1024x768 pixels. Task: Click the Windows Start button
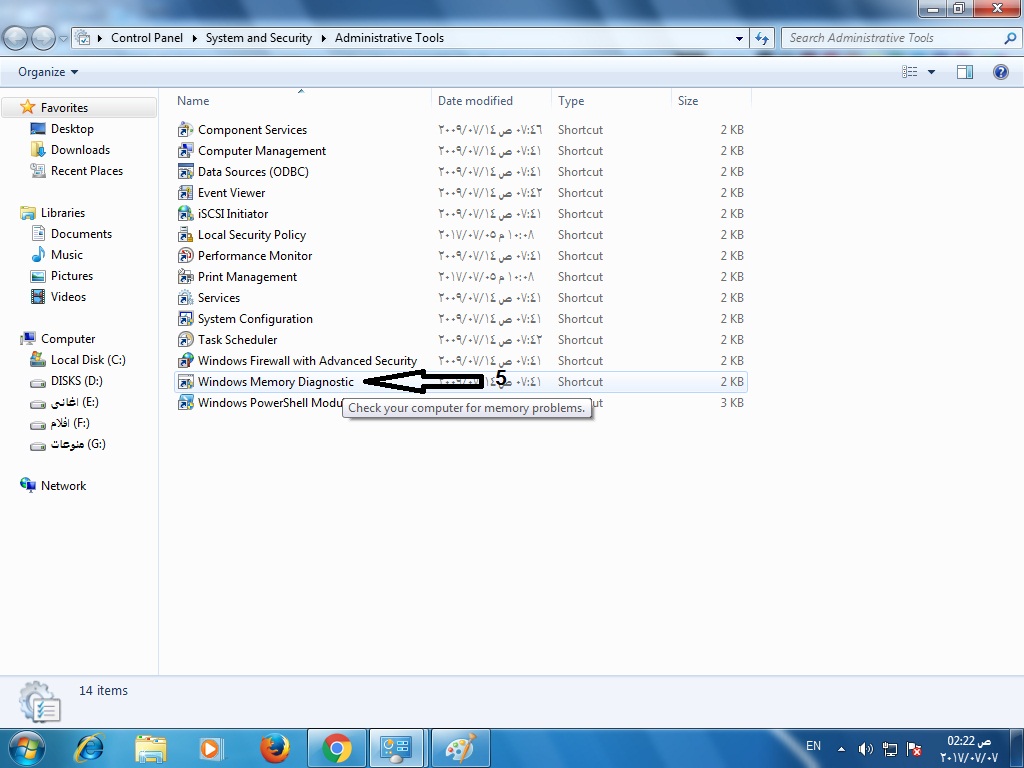tap(27, 748)
